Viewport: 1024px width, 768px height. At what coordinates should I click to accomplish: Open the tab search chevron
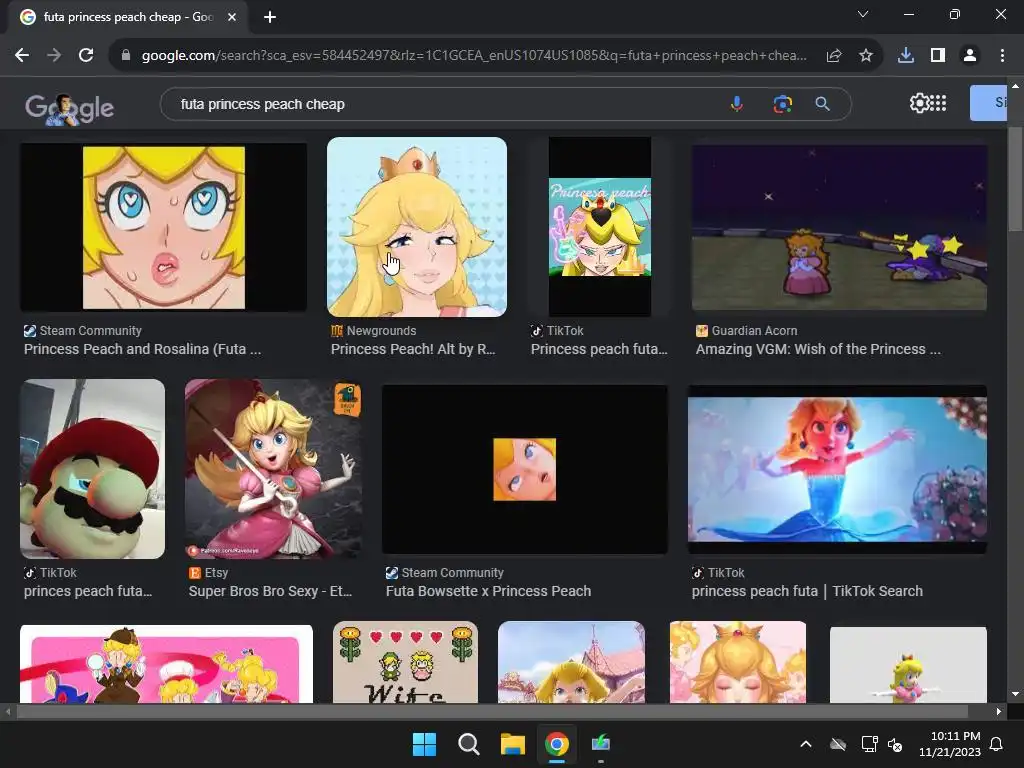[863, 14]
